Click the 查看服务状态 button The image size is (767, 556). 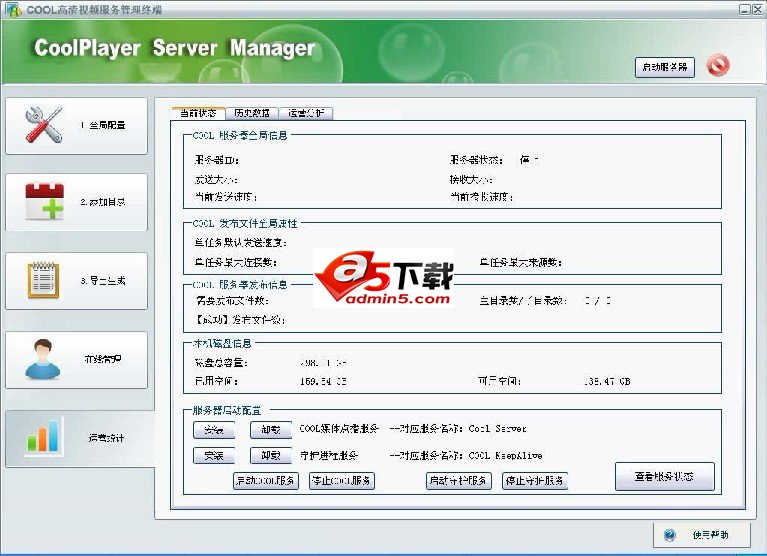point(665,476)
